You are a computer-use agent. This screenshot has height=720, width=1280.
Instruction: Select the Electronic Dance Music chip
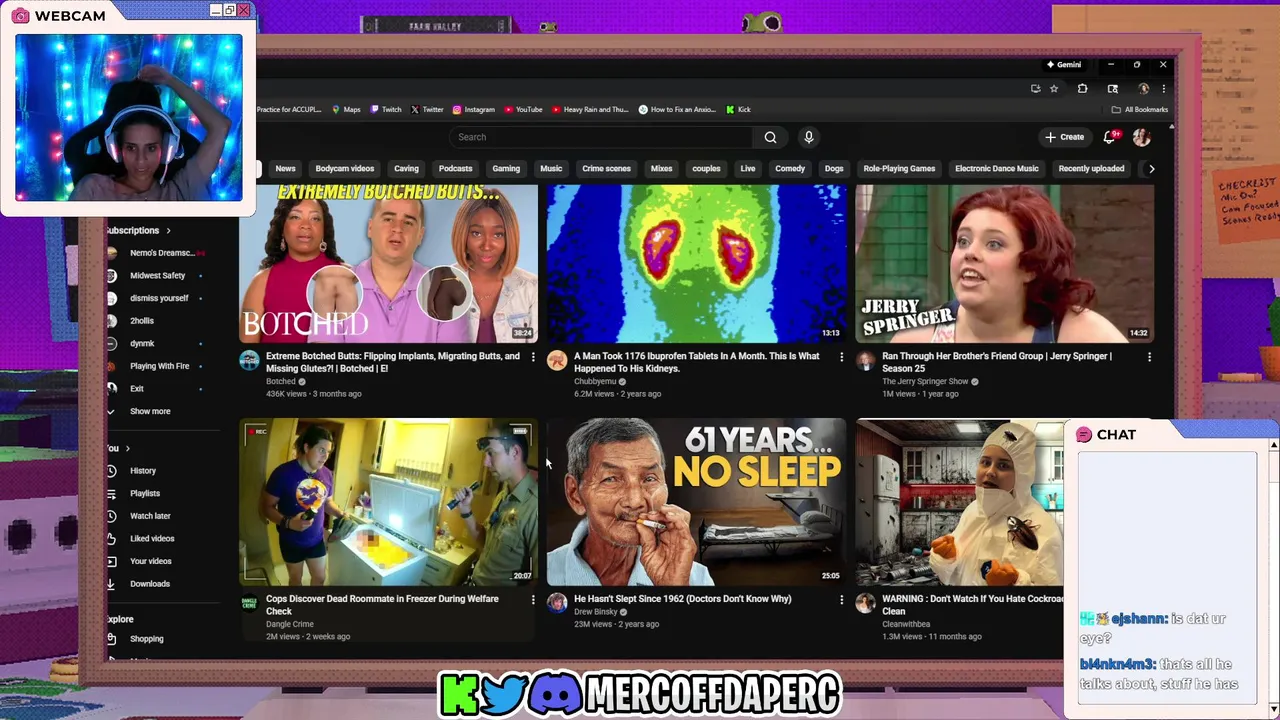coord(996,169)
